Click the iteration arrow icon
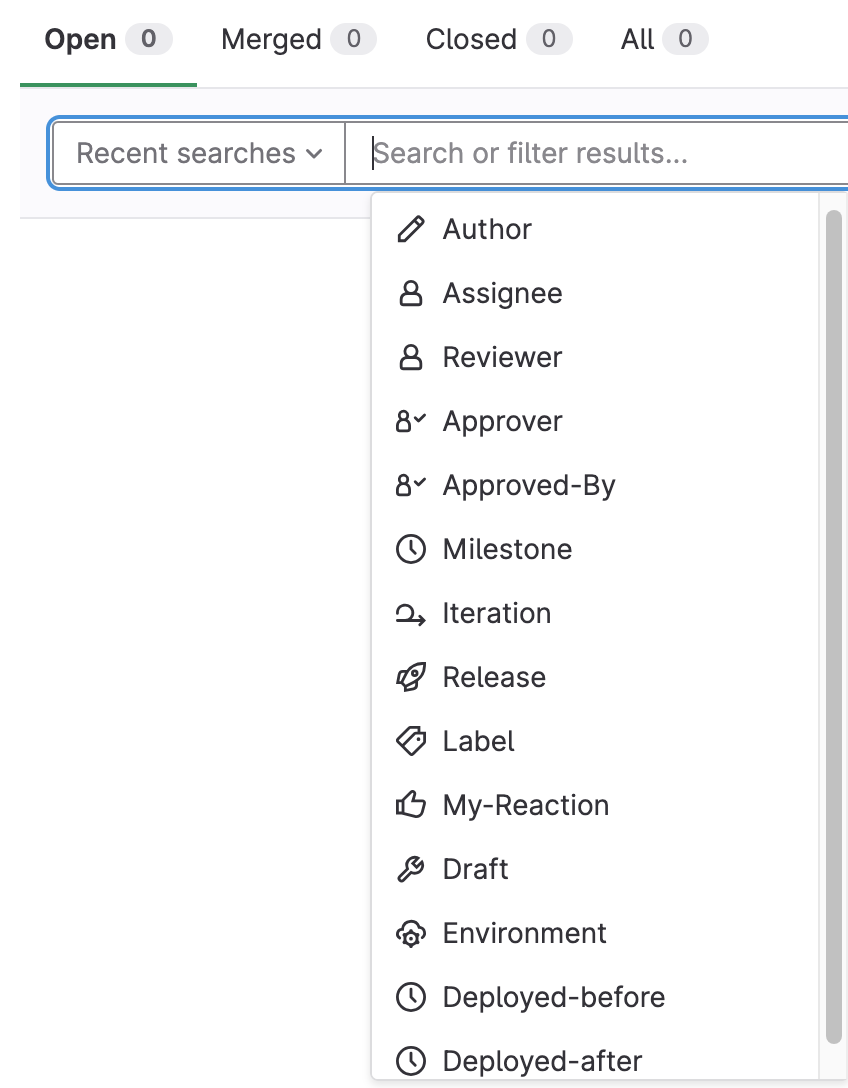Screen dimensions: 848x1088 pyautogui.click(x=410, y=615)
